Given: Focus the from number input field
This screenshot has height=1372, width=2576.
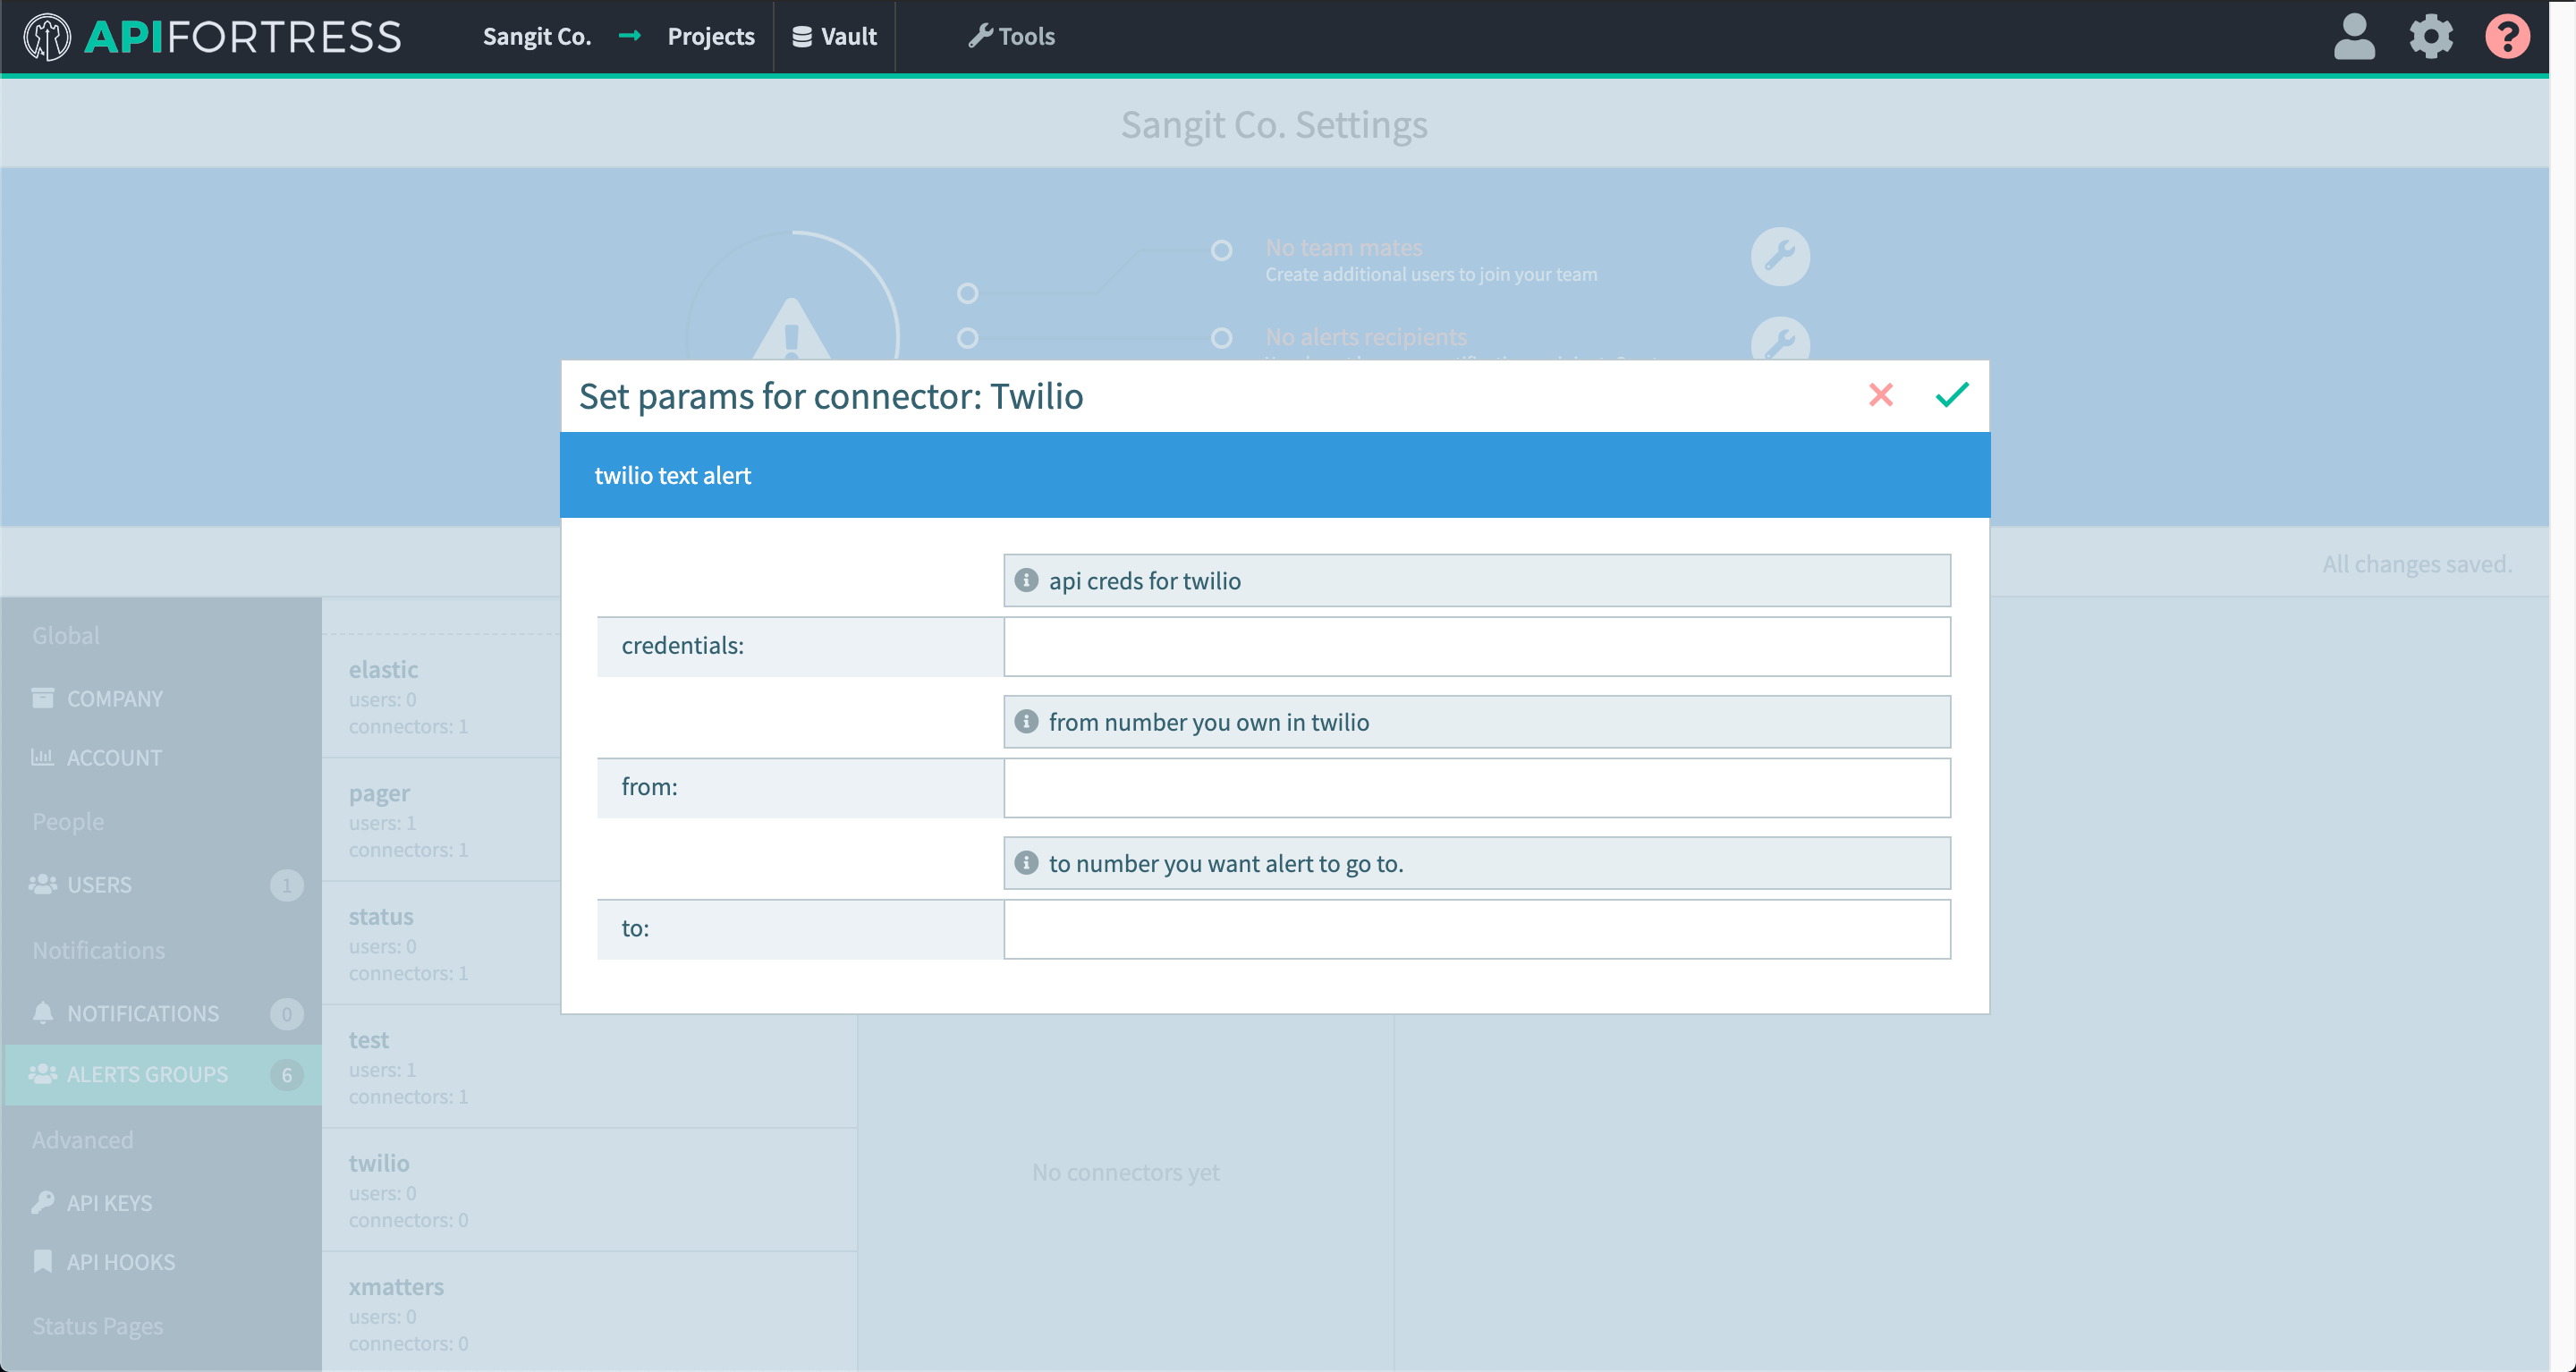Looking at the screenshot, I should (1476, 788).
